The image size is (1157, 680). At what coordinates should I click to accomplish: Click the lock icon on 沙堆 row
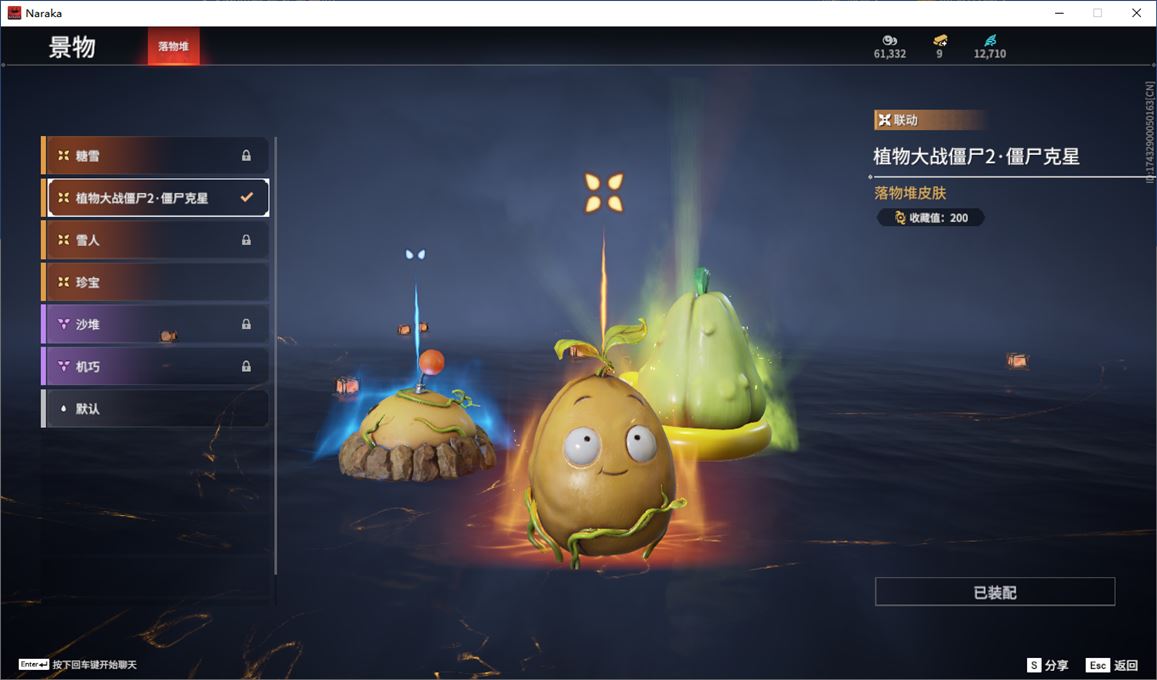point(246,324)
